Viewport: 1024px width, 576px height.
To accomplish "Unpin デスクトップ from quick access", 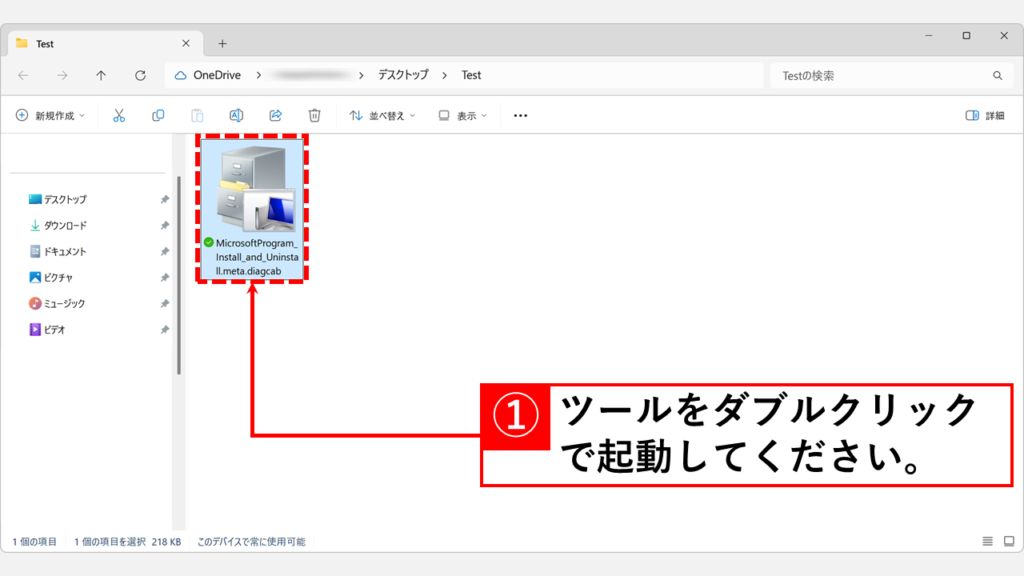I will 165,199.
